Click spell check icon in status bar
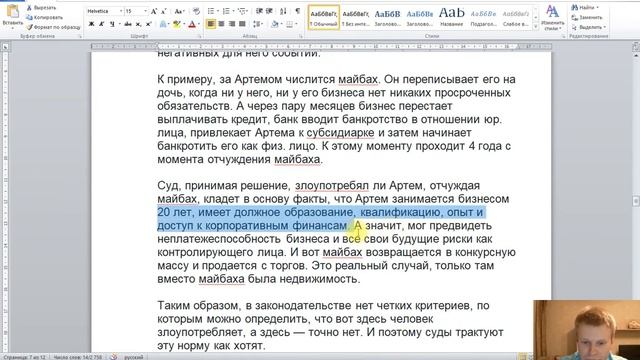640x360 pixels. coord(113,357)
